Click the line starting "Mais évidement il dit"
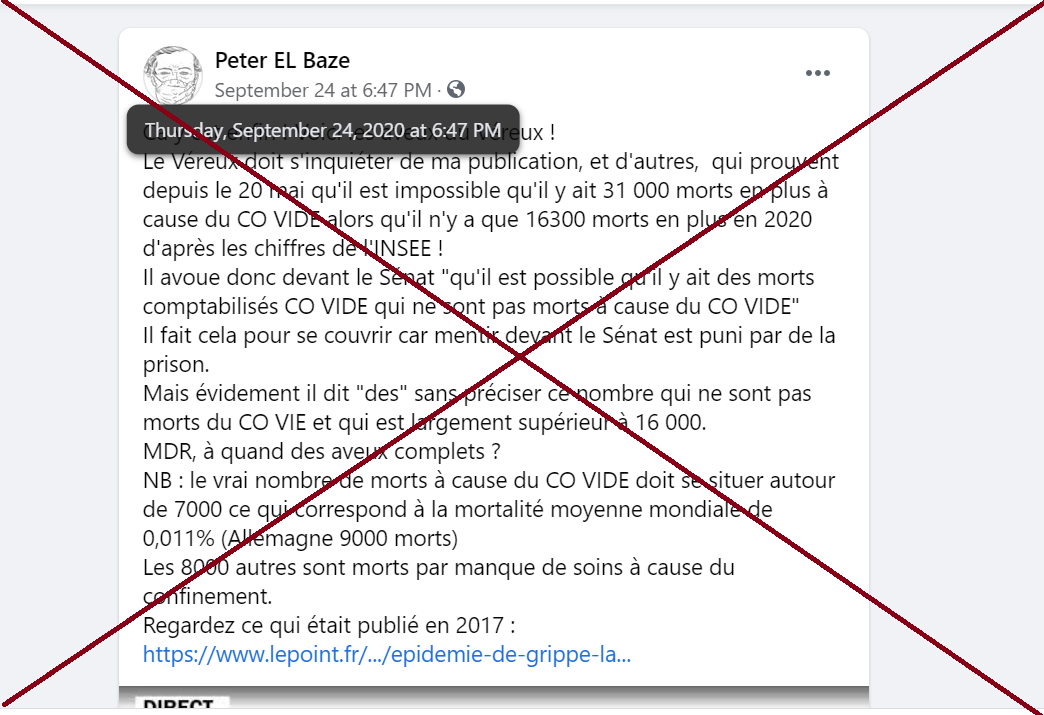Image resolution: width=1044 pixels, height=715 pixels. click(477, 393)
